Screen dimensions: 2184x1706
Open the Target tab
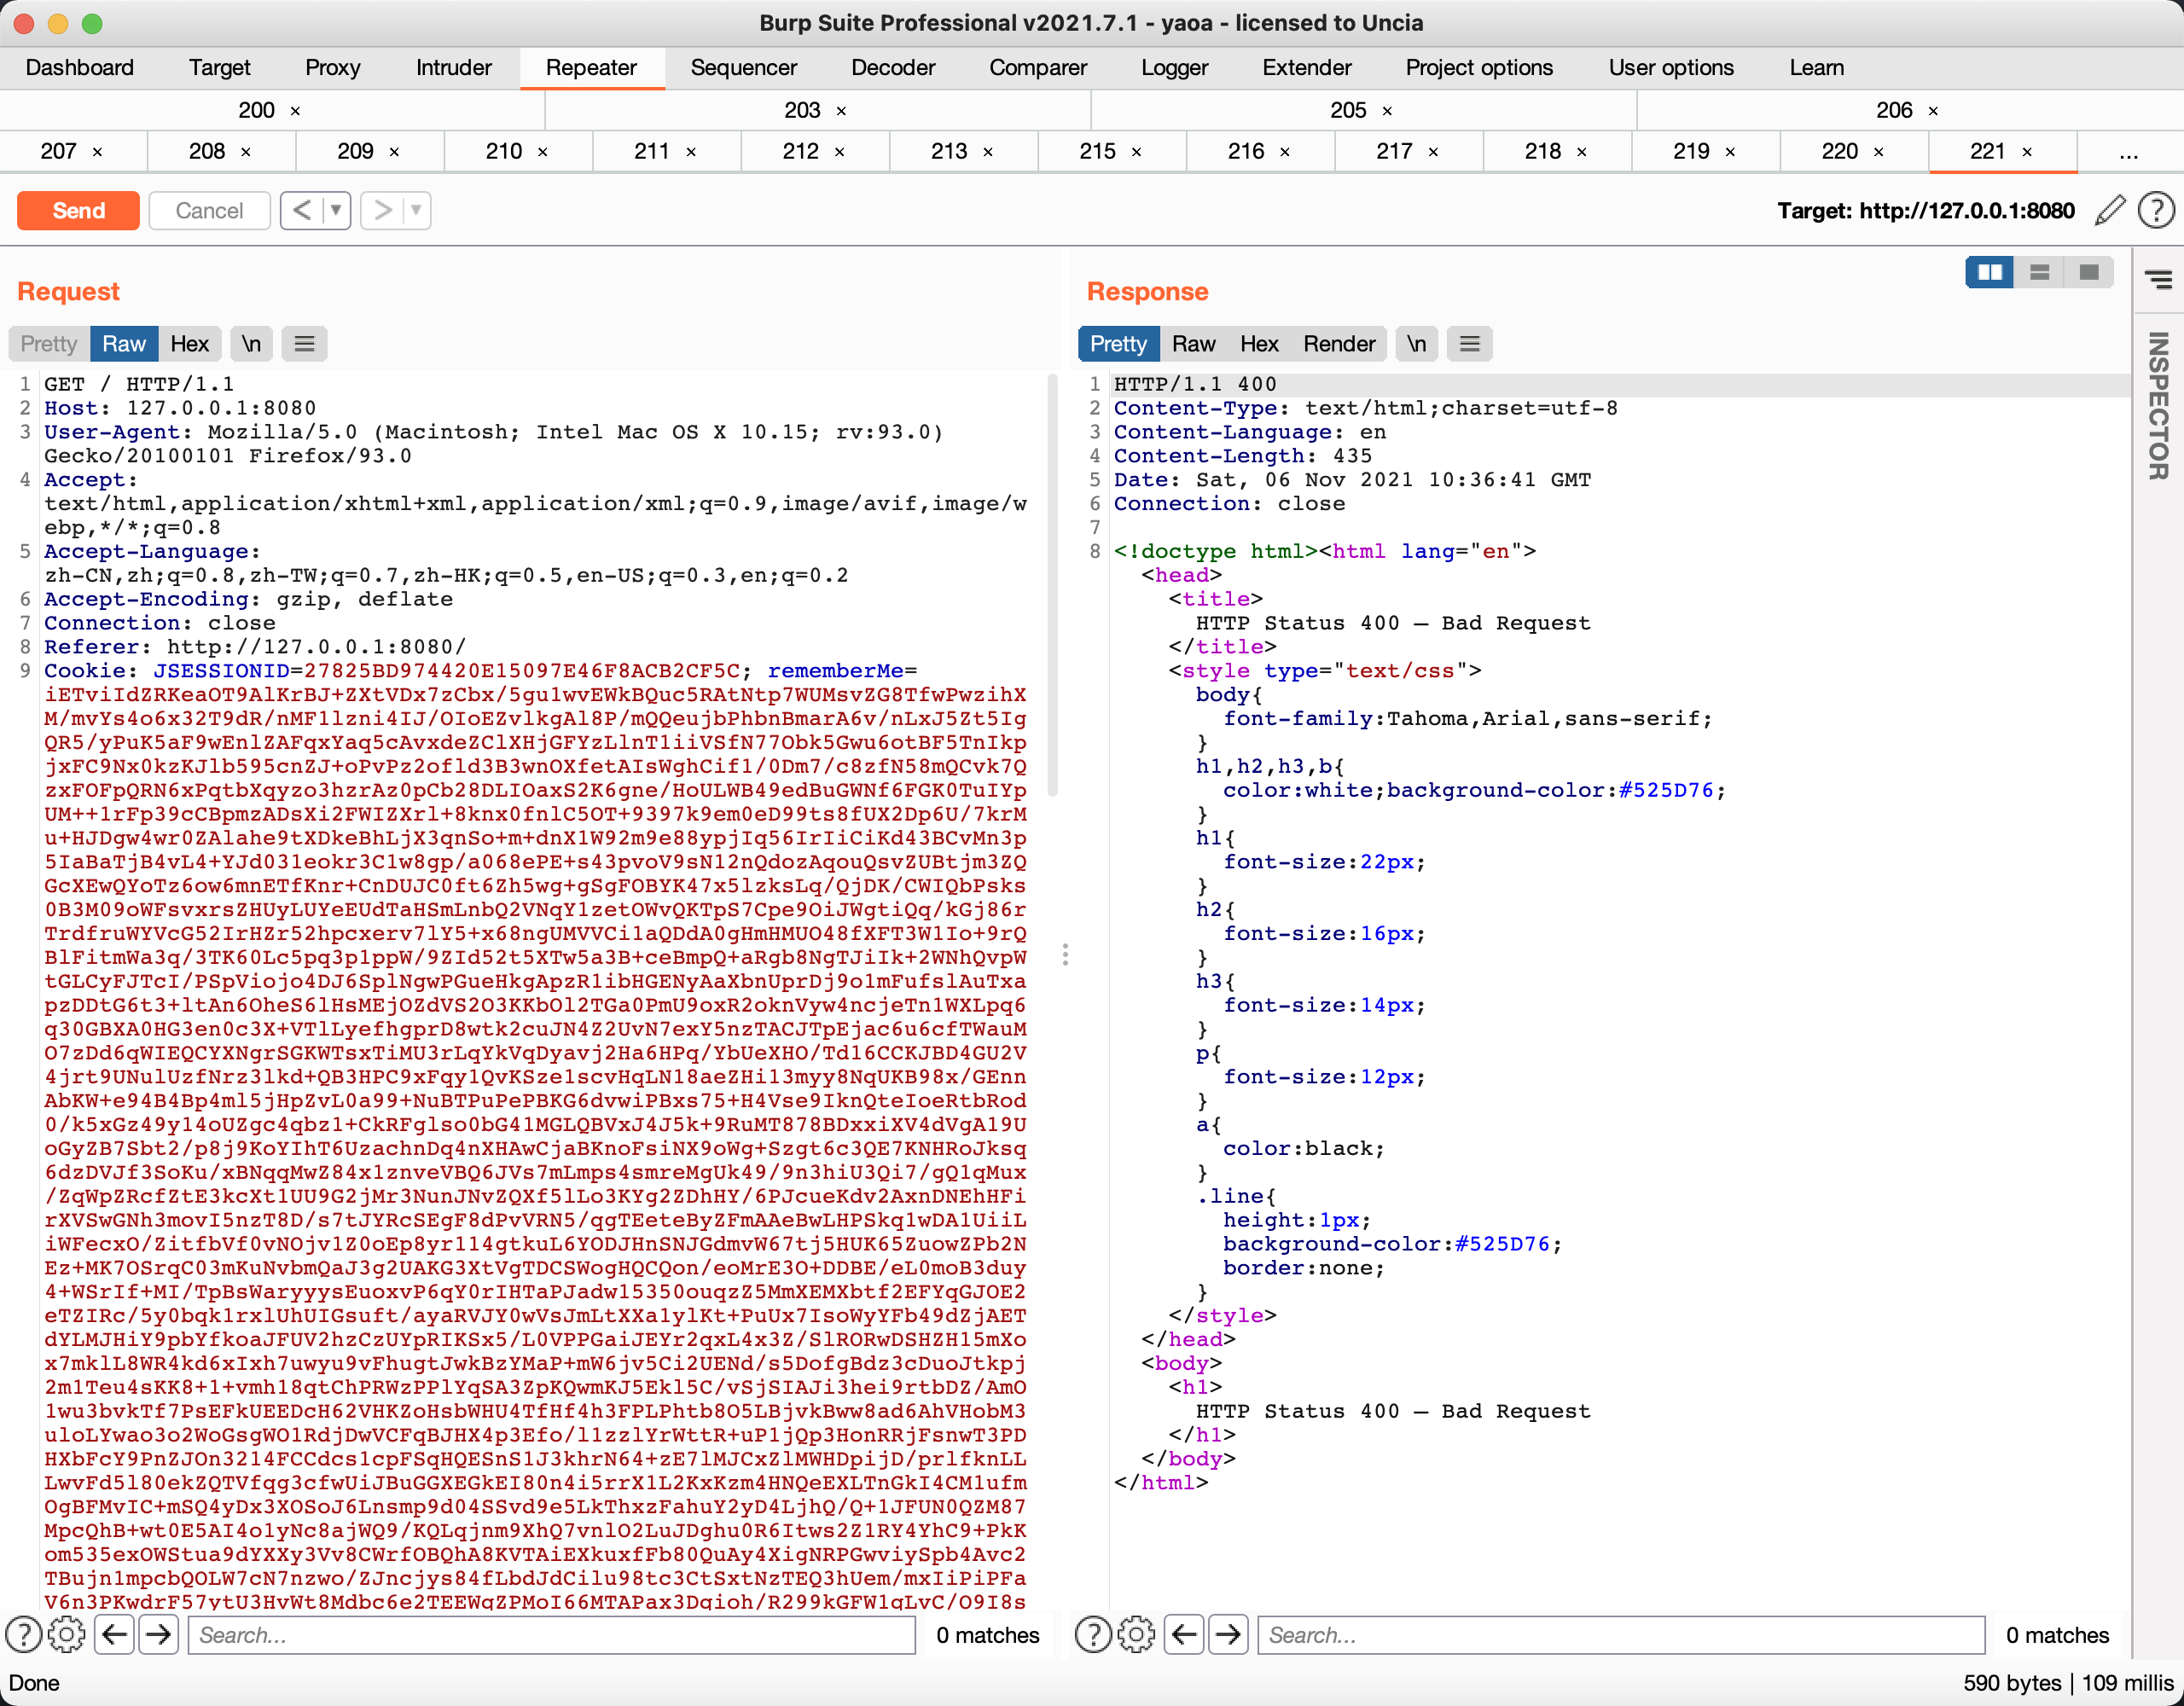coord(220,68)
